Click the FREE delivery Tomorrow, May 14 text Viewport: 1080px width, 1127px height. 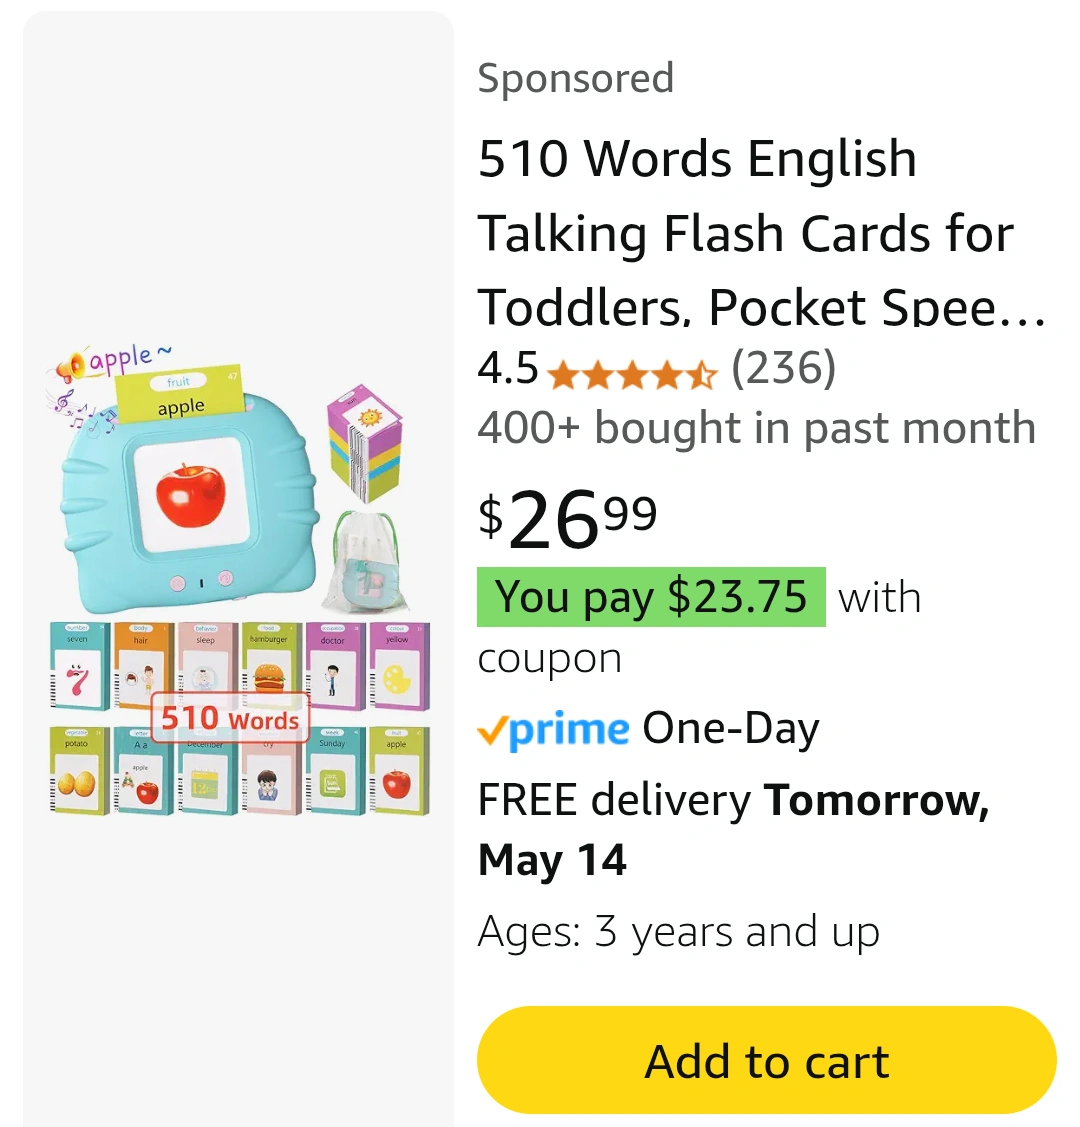click(x=734, y=829)
